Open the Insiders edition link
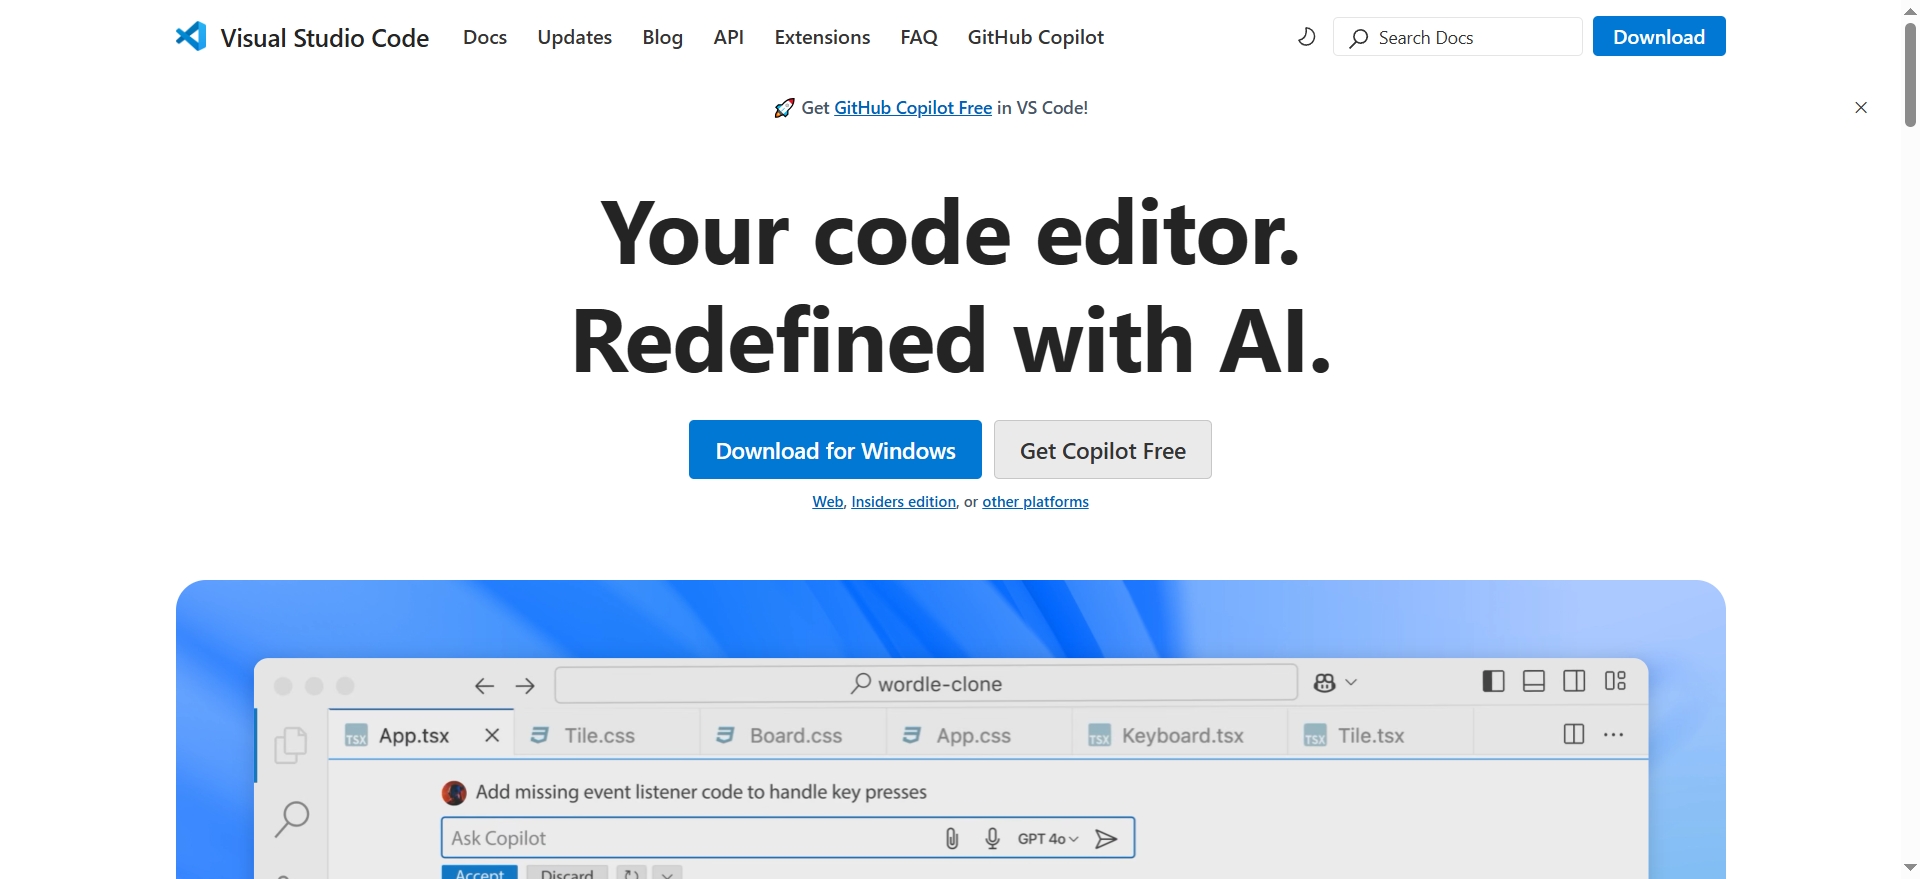This screenshot has height=879, width=1920. pos(903,502)
